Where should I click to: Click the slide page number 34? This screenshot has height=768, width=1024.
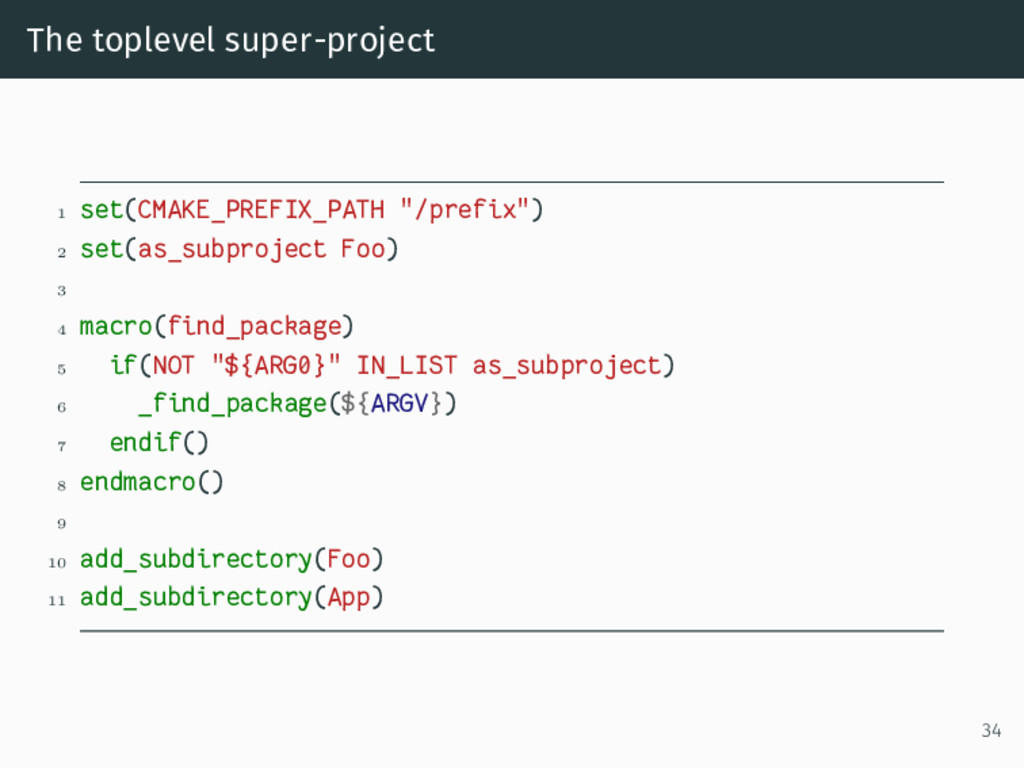click(x=991, y=730)
